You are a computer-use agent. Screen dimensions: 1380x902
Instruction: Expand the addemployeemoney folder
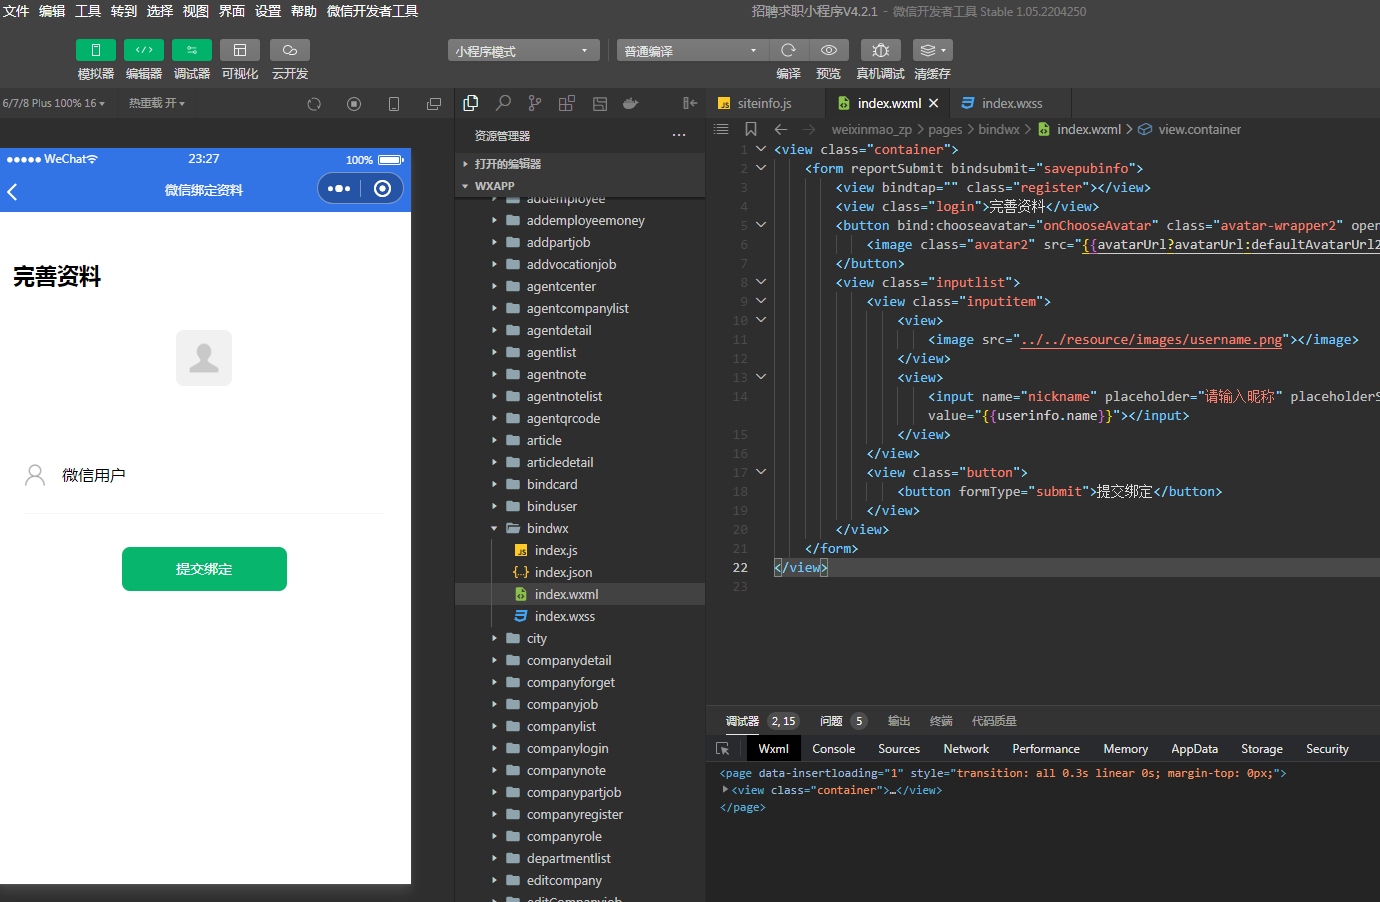pyautogui.click(x=580, y=220)
